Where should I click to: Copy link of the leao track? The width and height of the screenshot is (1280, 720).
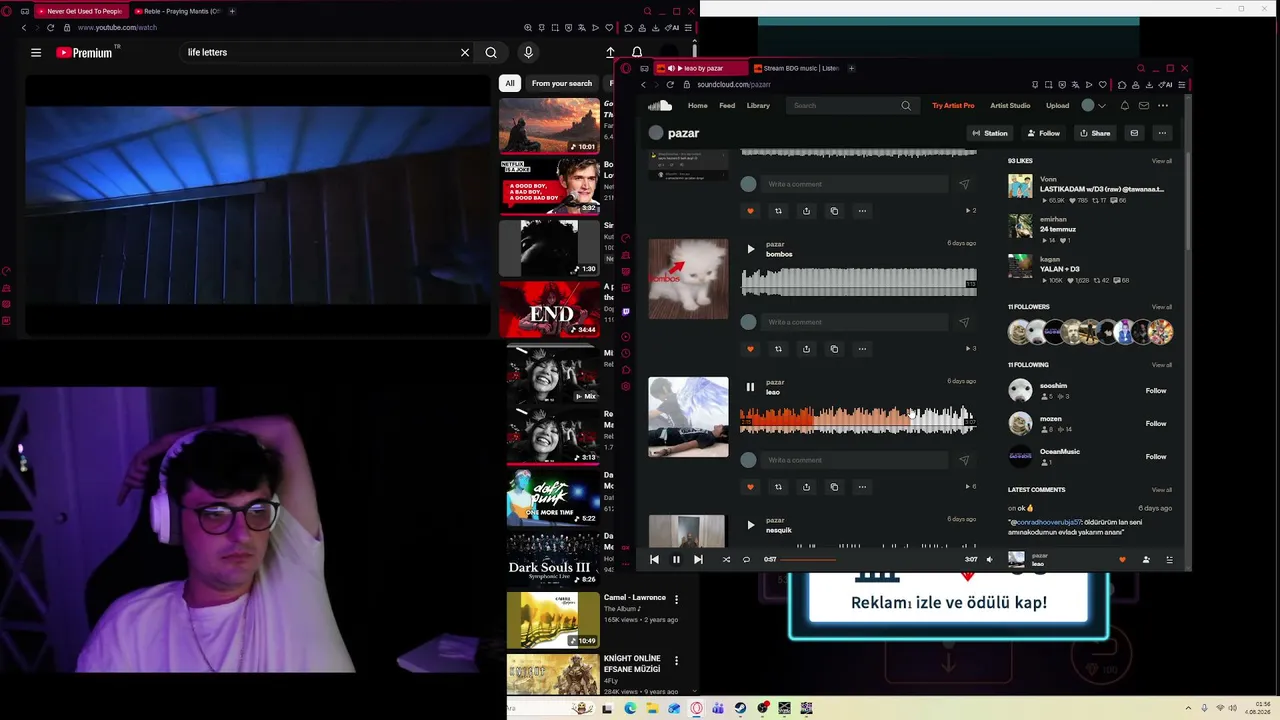(834, 487)
